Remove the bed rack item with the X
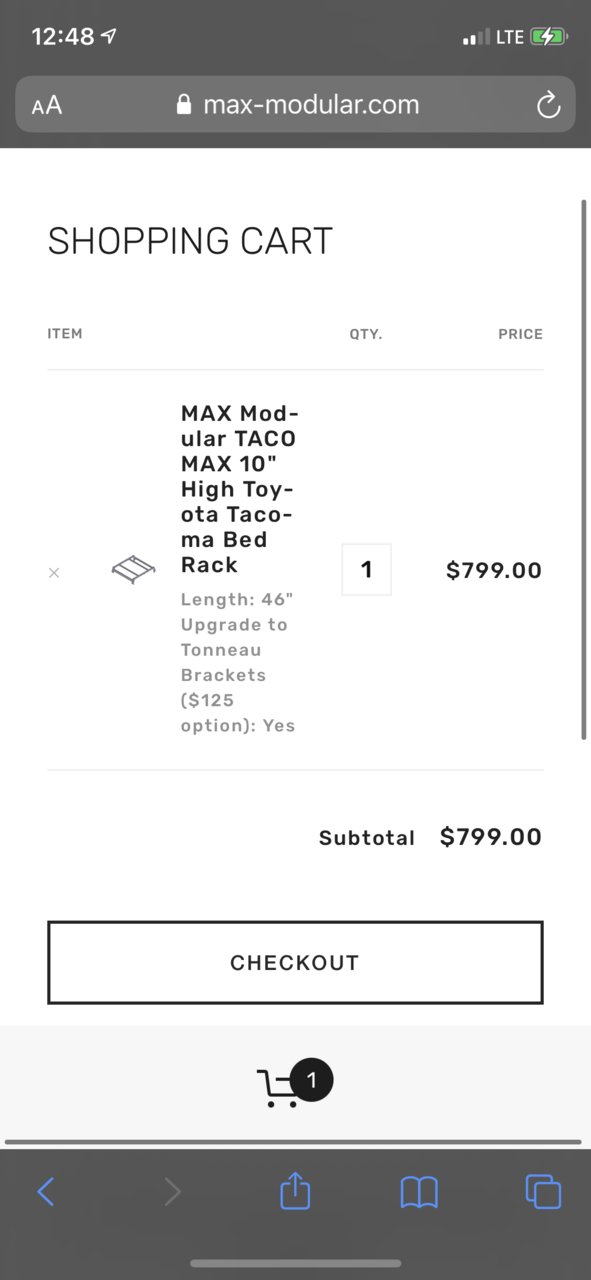Viewport: 591px width, 1280px height. pyautogui.click(x=54, y=572)
